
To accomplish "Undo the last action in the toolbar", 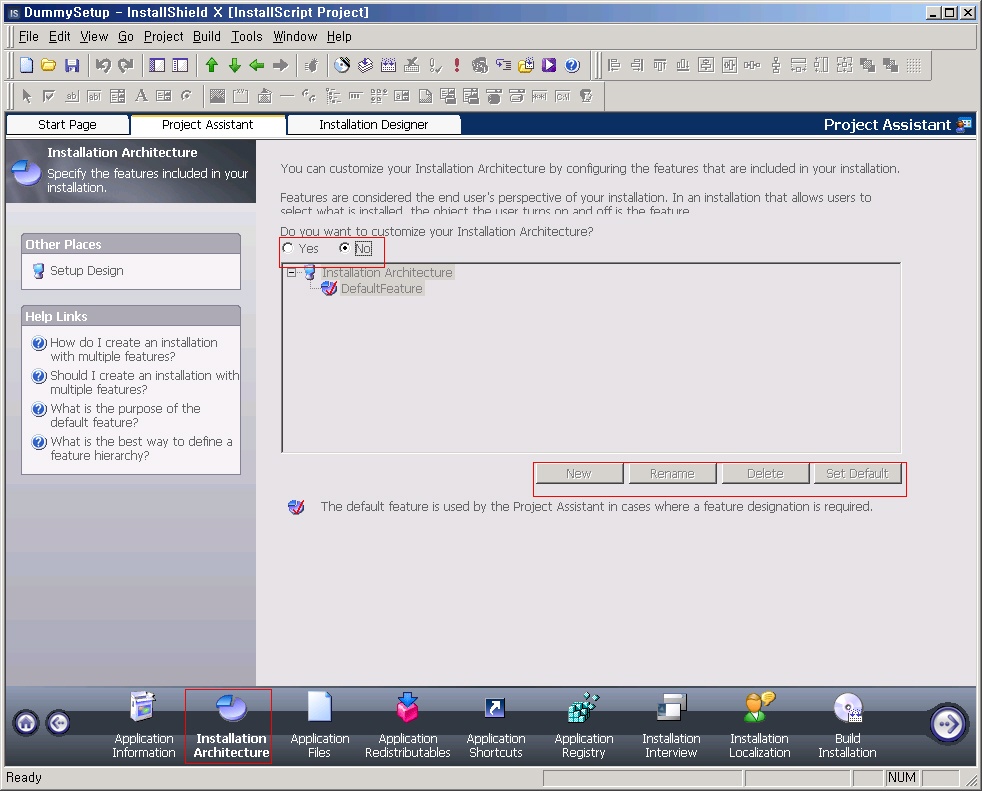I will point(103,65).
